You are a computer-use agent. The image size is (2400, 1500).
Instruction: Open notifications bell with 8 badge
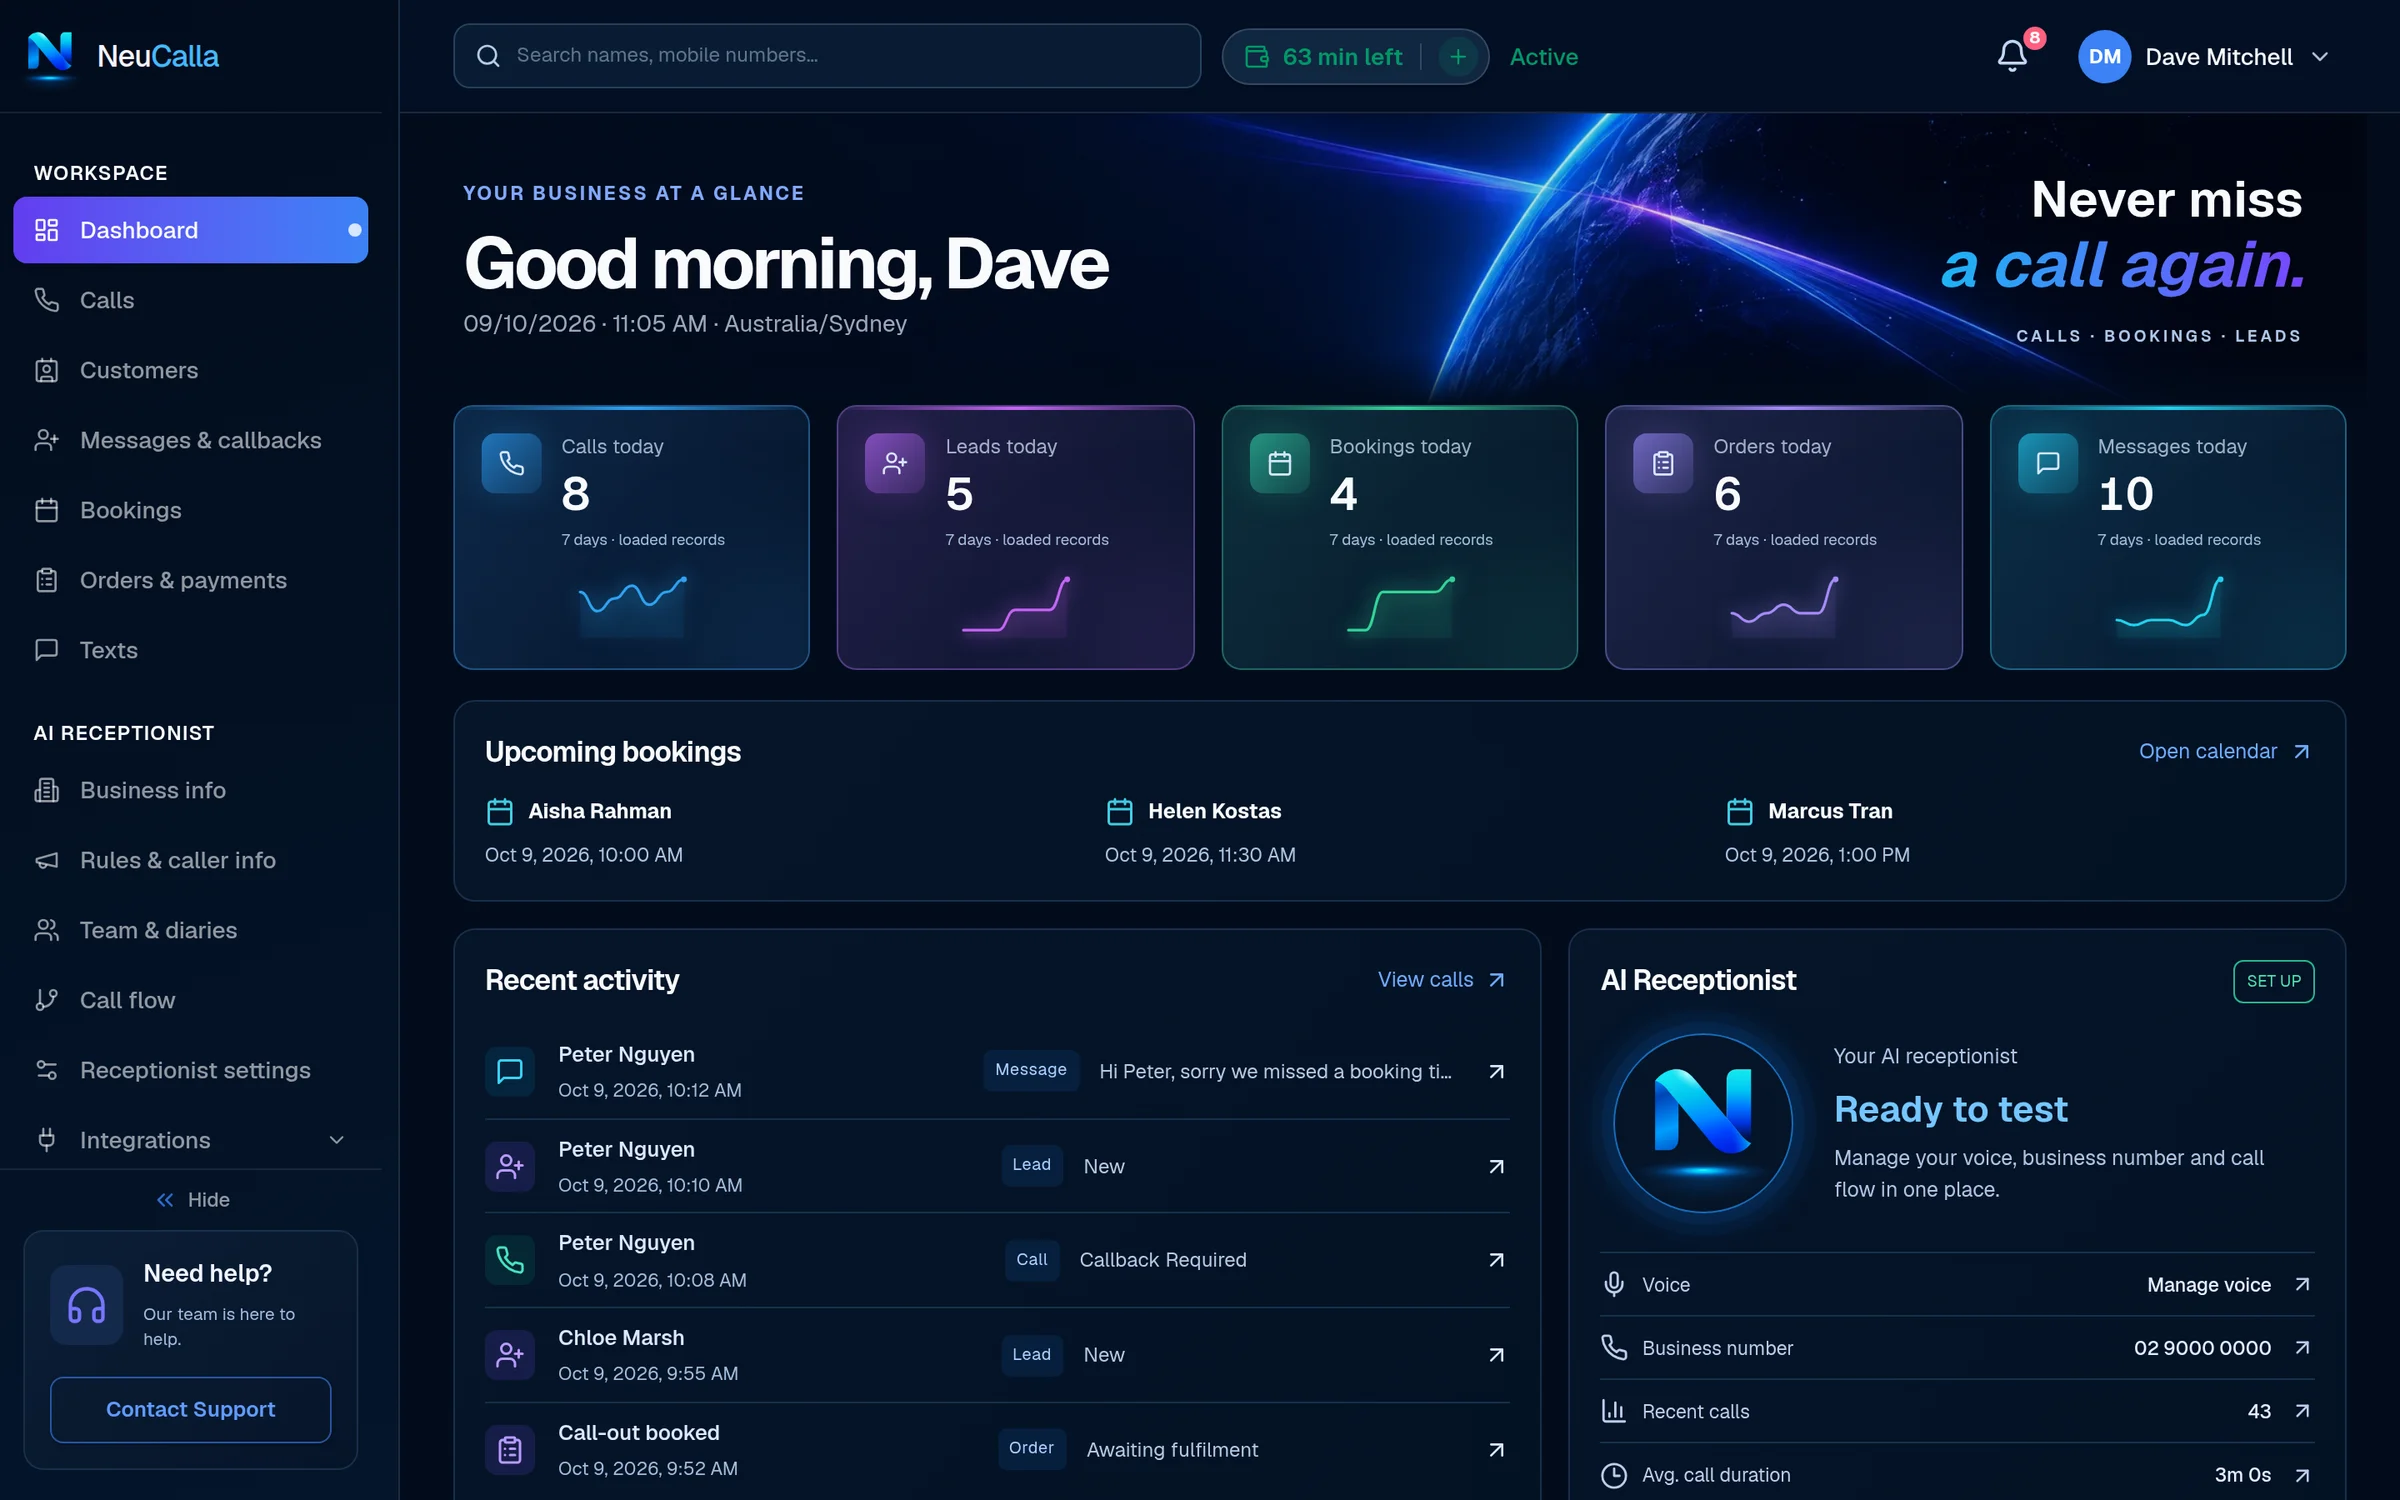(2013, 55)
